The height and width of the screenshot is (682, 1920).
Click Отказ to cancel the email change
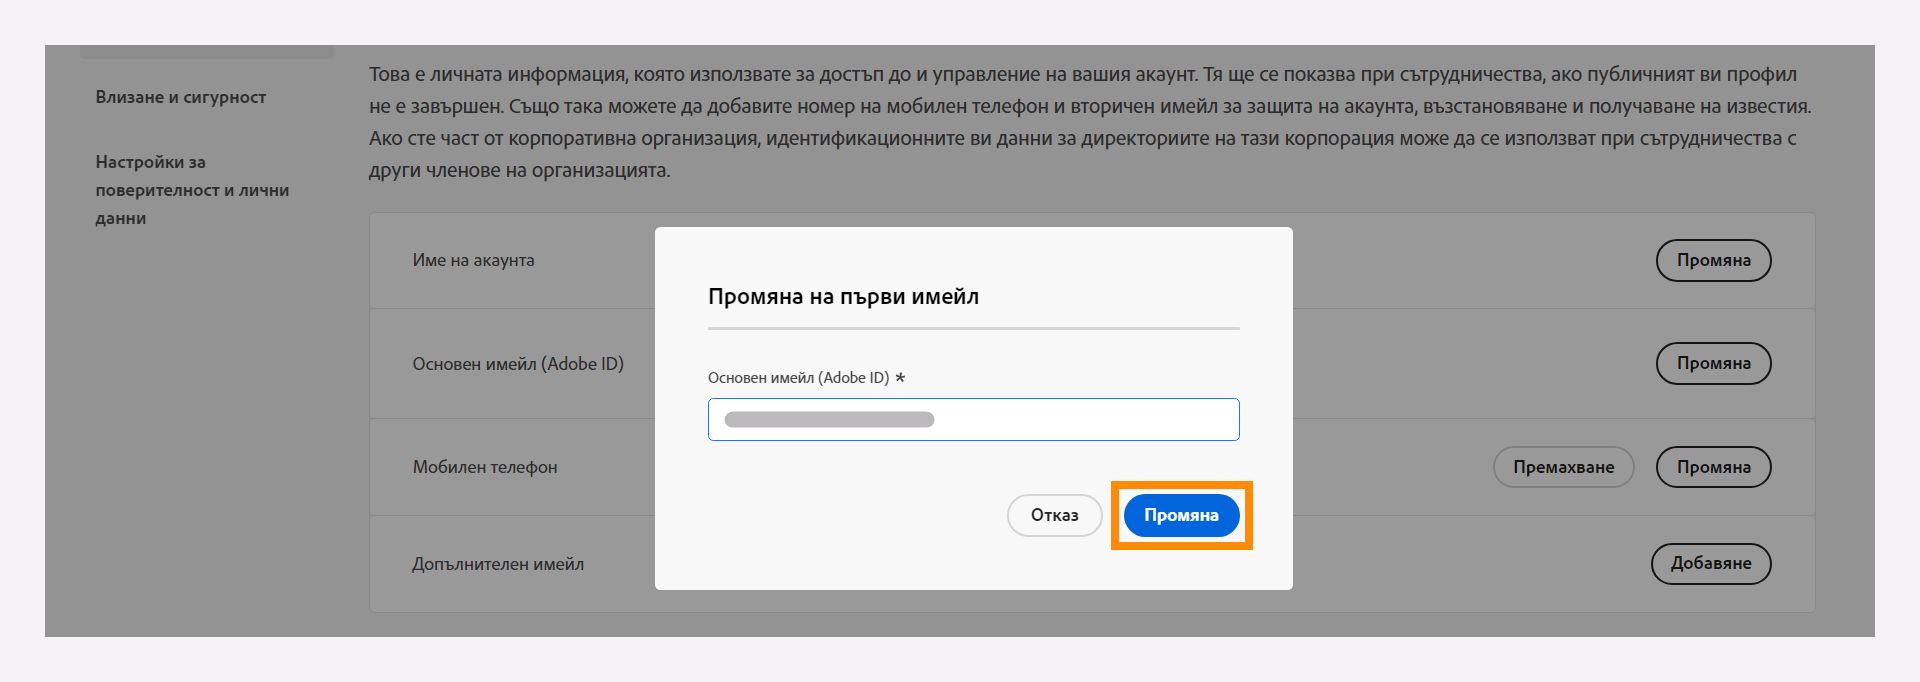tap(1054, 515)
